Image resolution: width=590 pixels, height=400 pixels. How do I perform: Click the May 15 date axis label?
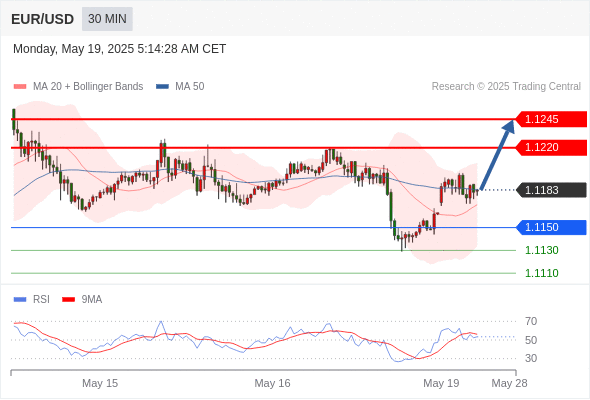point(100,383)
